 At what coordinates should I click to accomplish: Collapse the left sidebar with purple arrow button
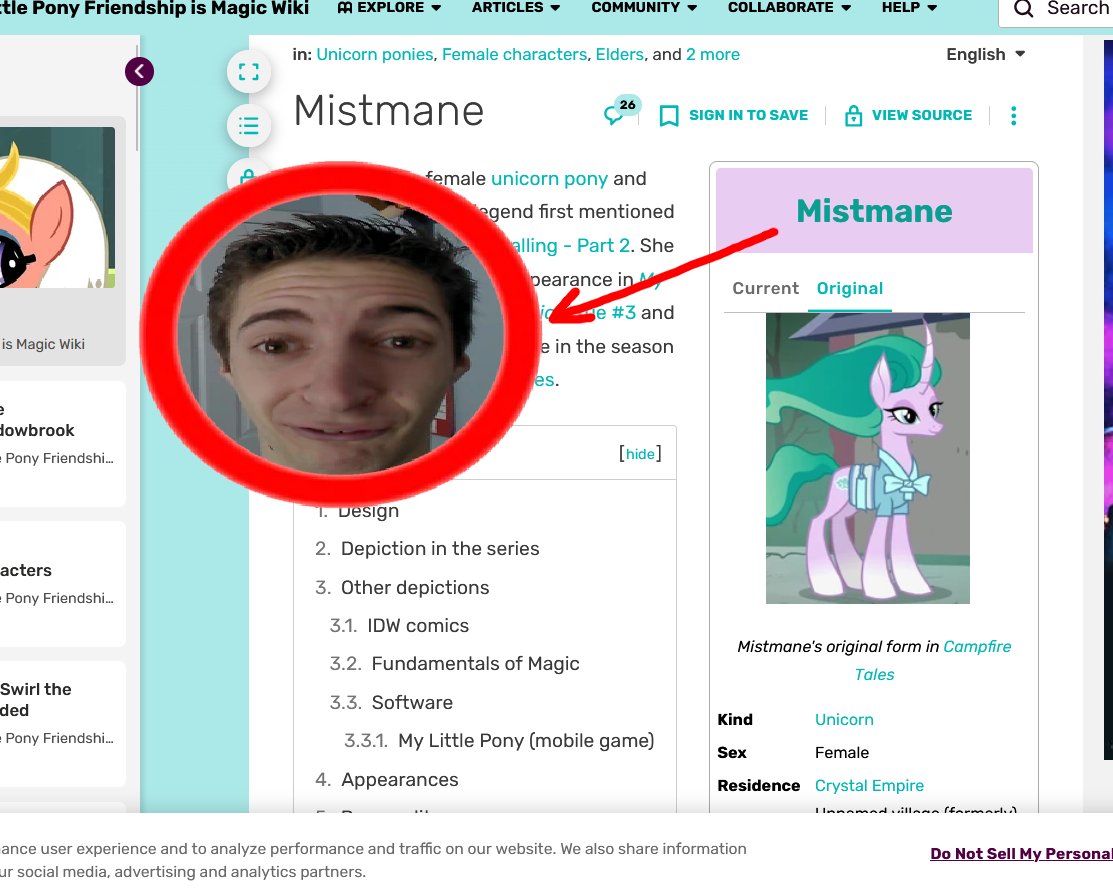[x=139, y=72]
